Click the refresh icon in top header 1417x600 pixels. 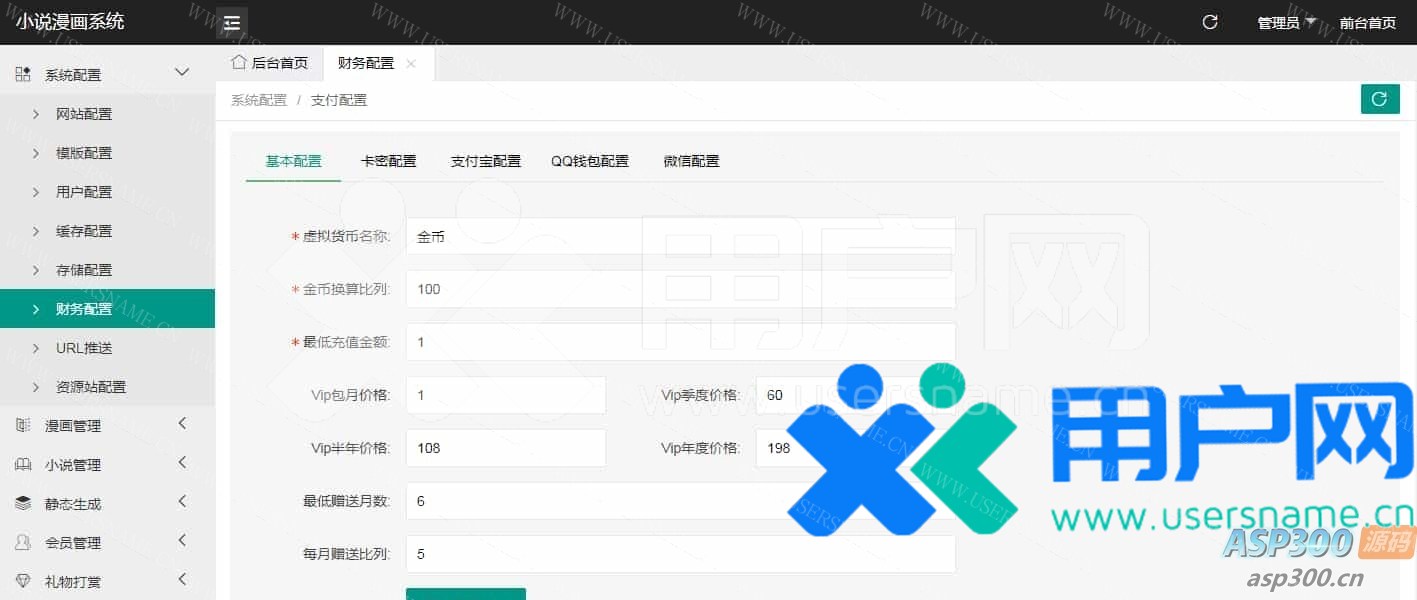1209,22
